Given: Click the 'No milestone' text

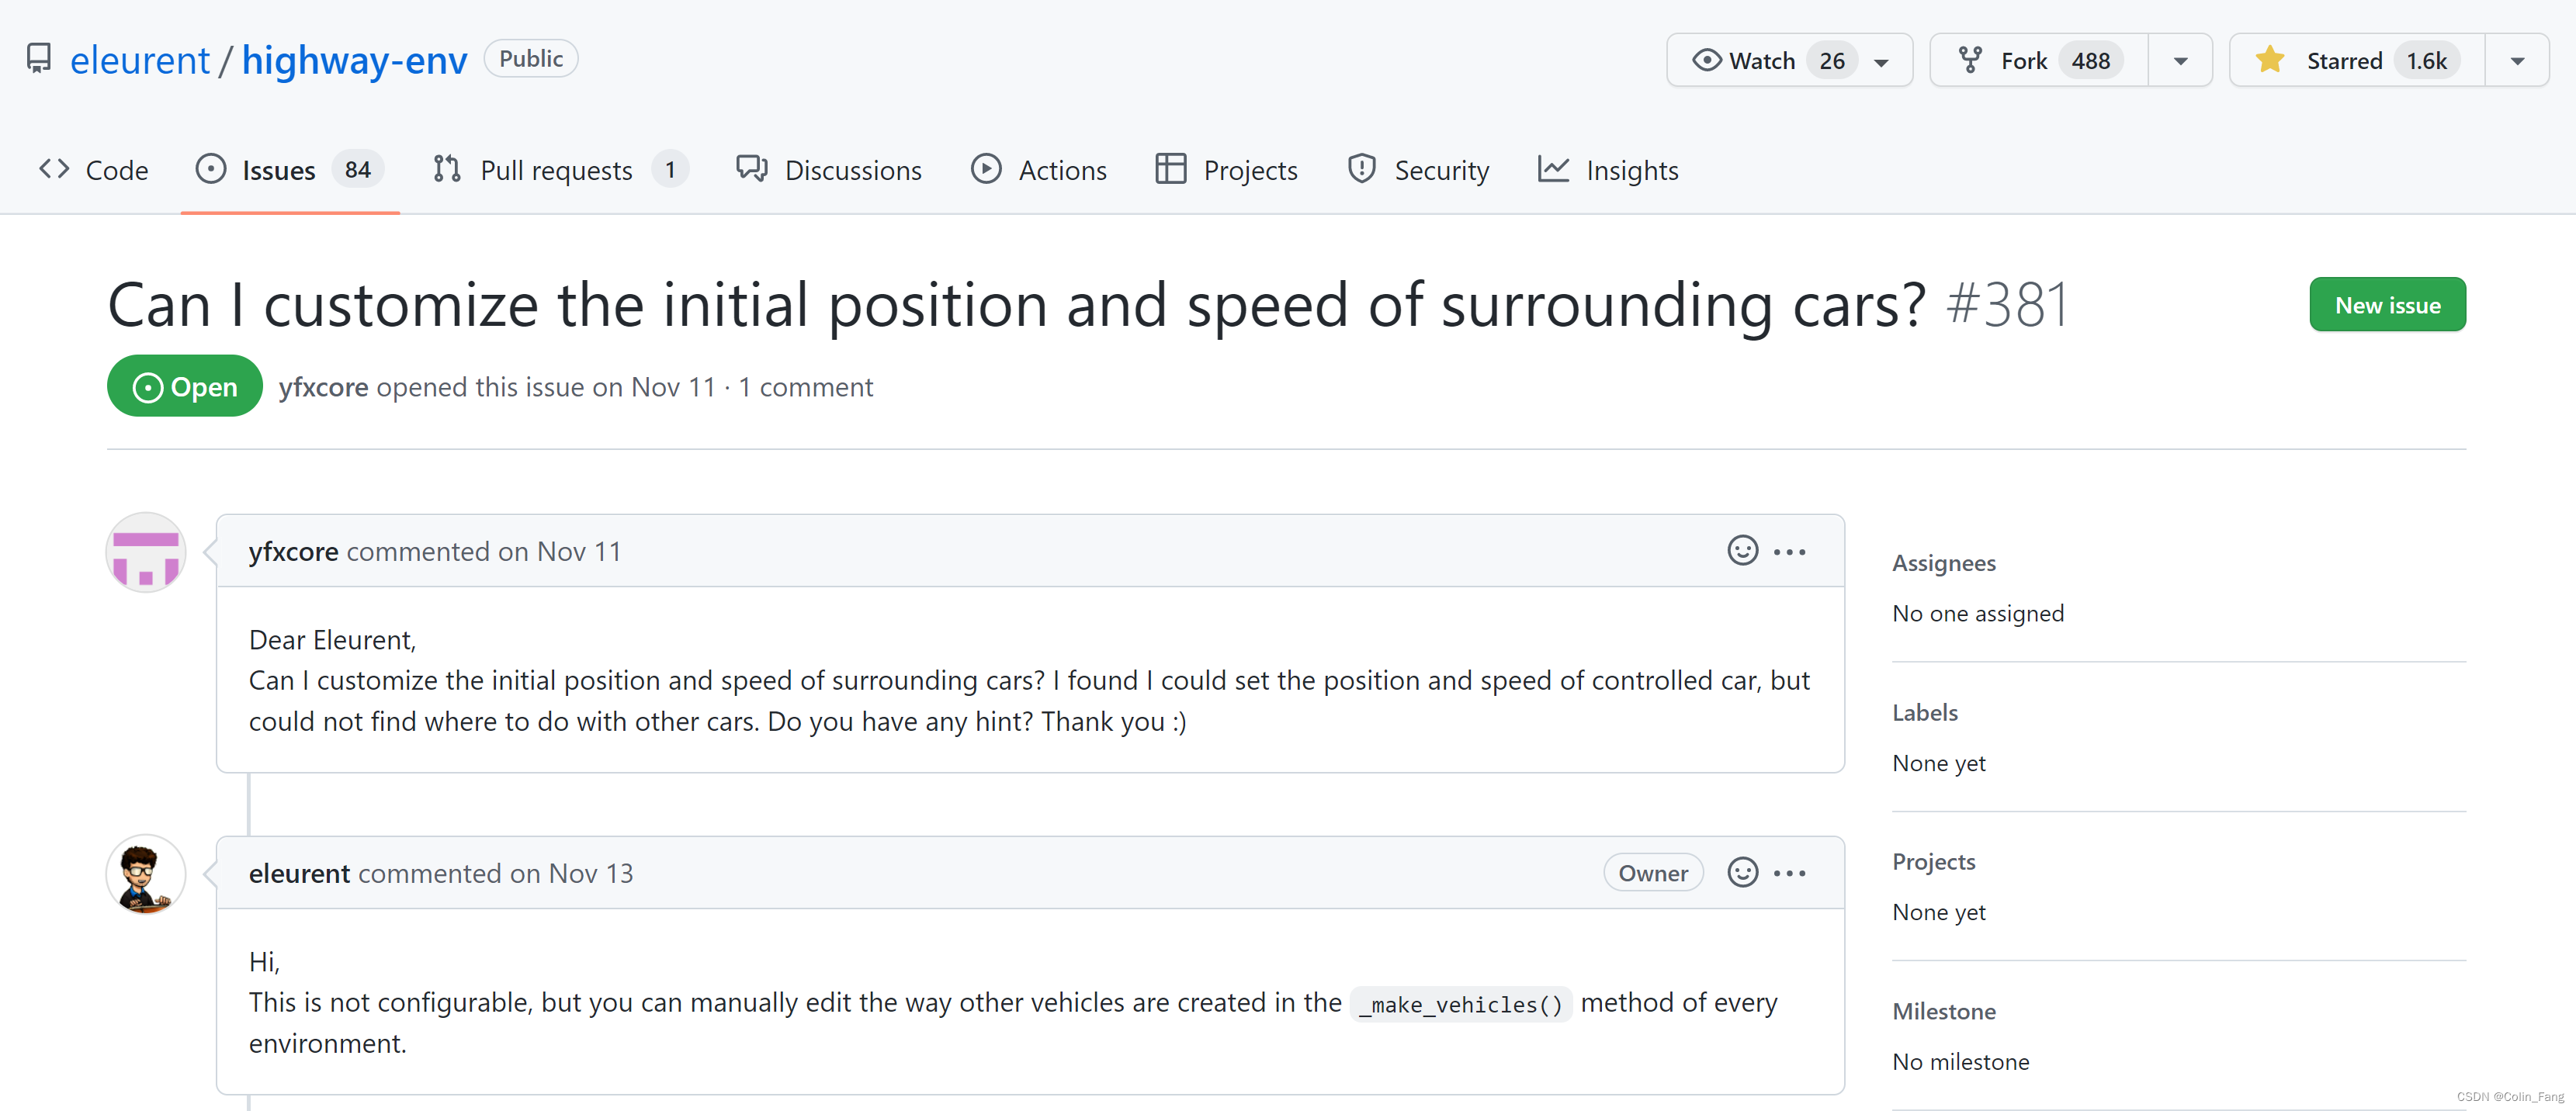Looking at the screenshot, I should pos(1960,1061).
